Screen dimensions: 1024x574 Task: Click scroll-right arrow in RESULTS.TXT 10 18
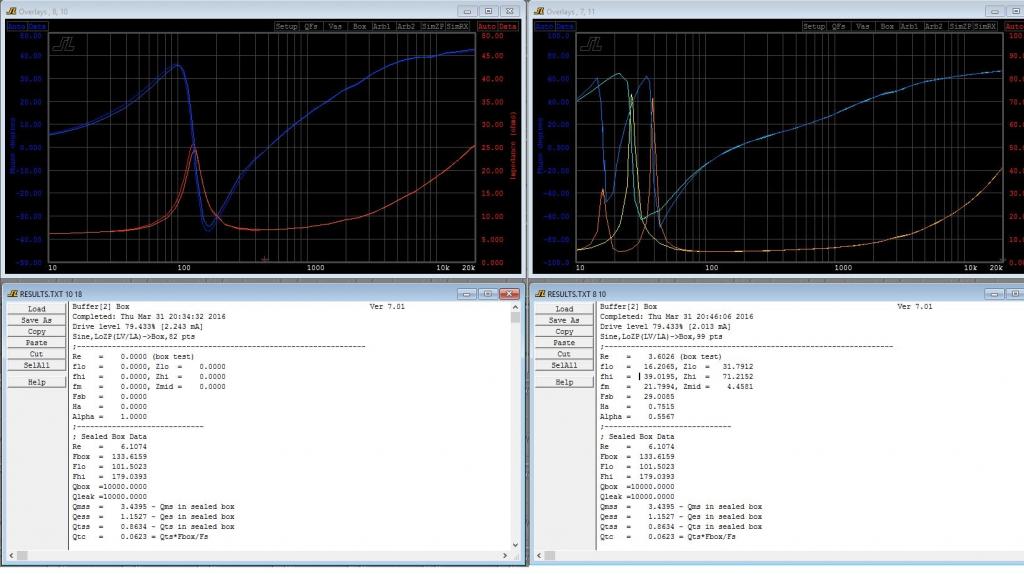(x=505, y=555)
